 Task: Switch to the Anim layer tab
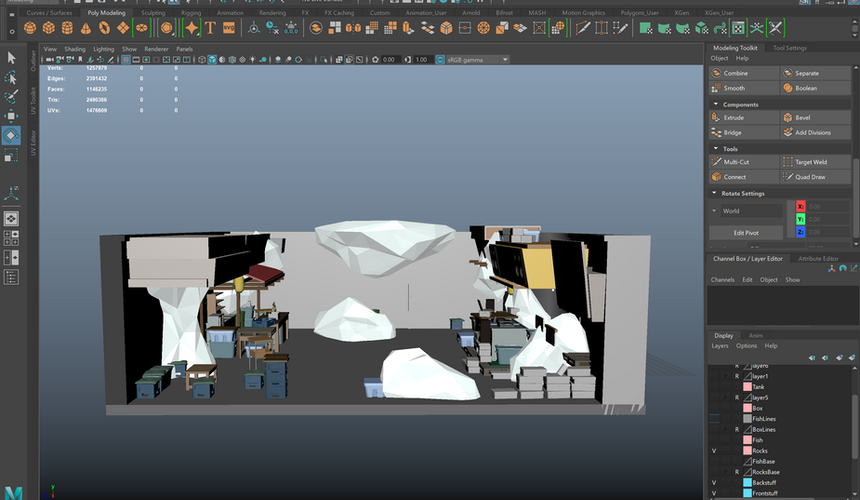coord(756,336)
